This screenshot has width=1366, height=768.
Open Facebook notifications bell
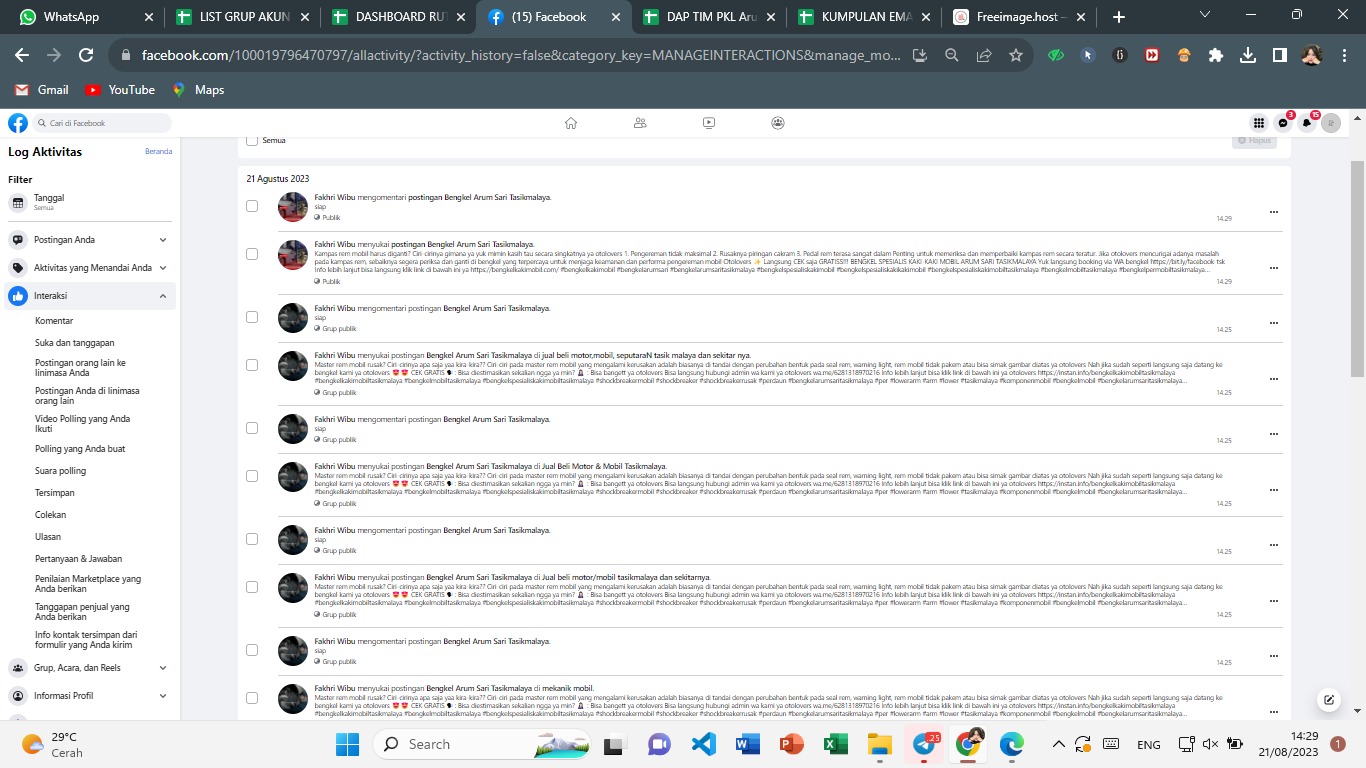(x=1307, y=123)
